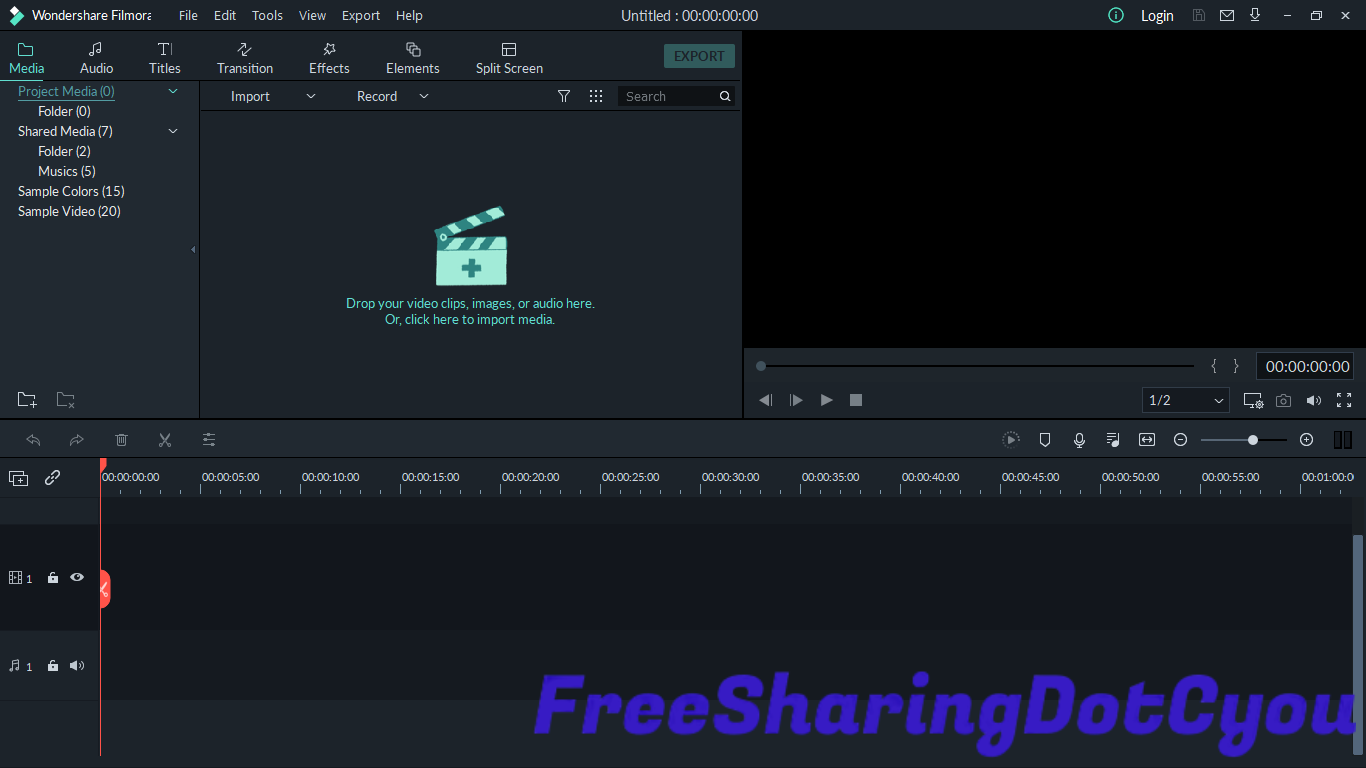Click the EXPORT button

(699, 56)
